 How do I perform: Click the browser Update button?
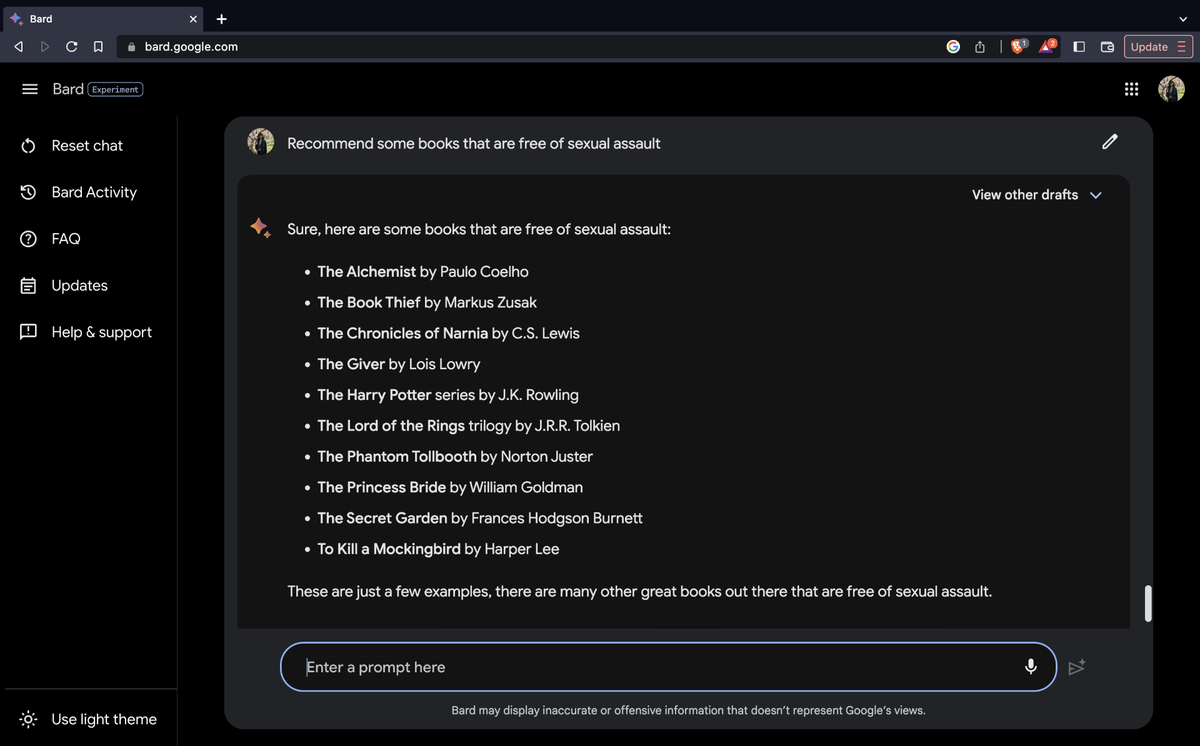tap(1158, 46)
